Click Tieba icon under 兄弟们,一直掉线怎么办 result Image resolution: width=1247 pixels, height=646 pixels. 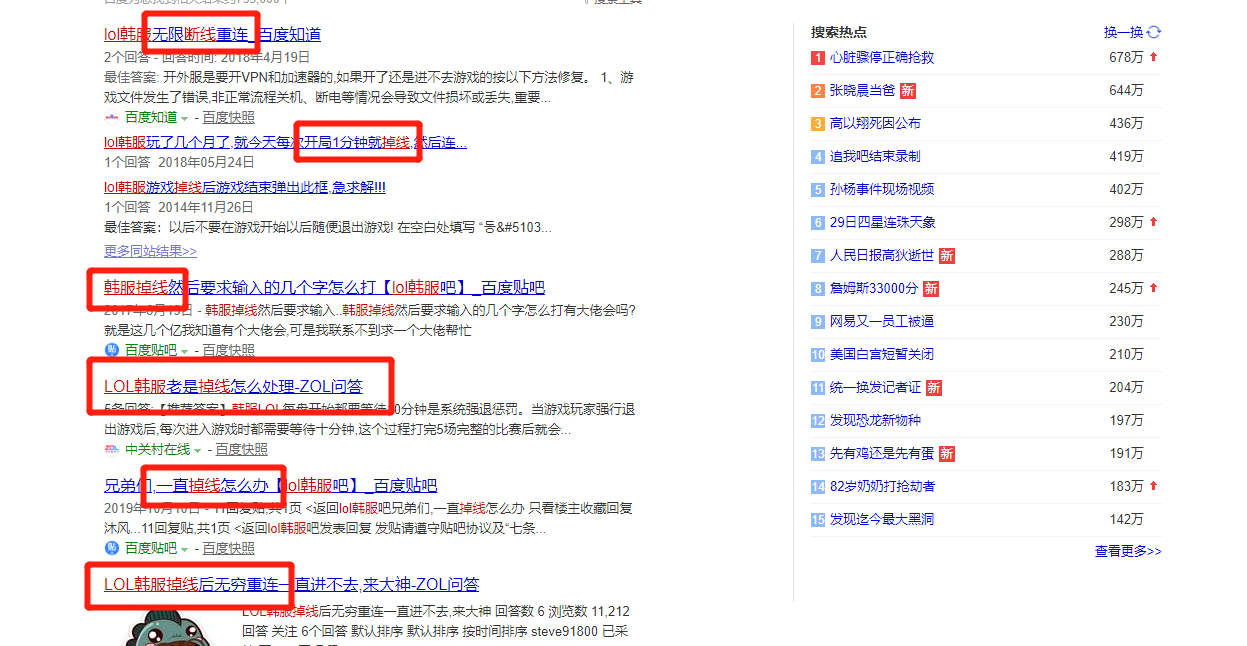(112, 548)
